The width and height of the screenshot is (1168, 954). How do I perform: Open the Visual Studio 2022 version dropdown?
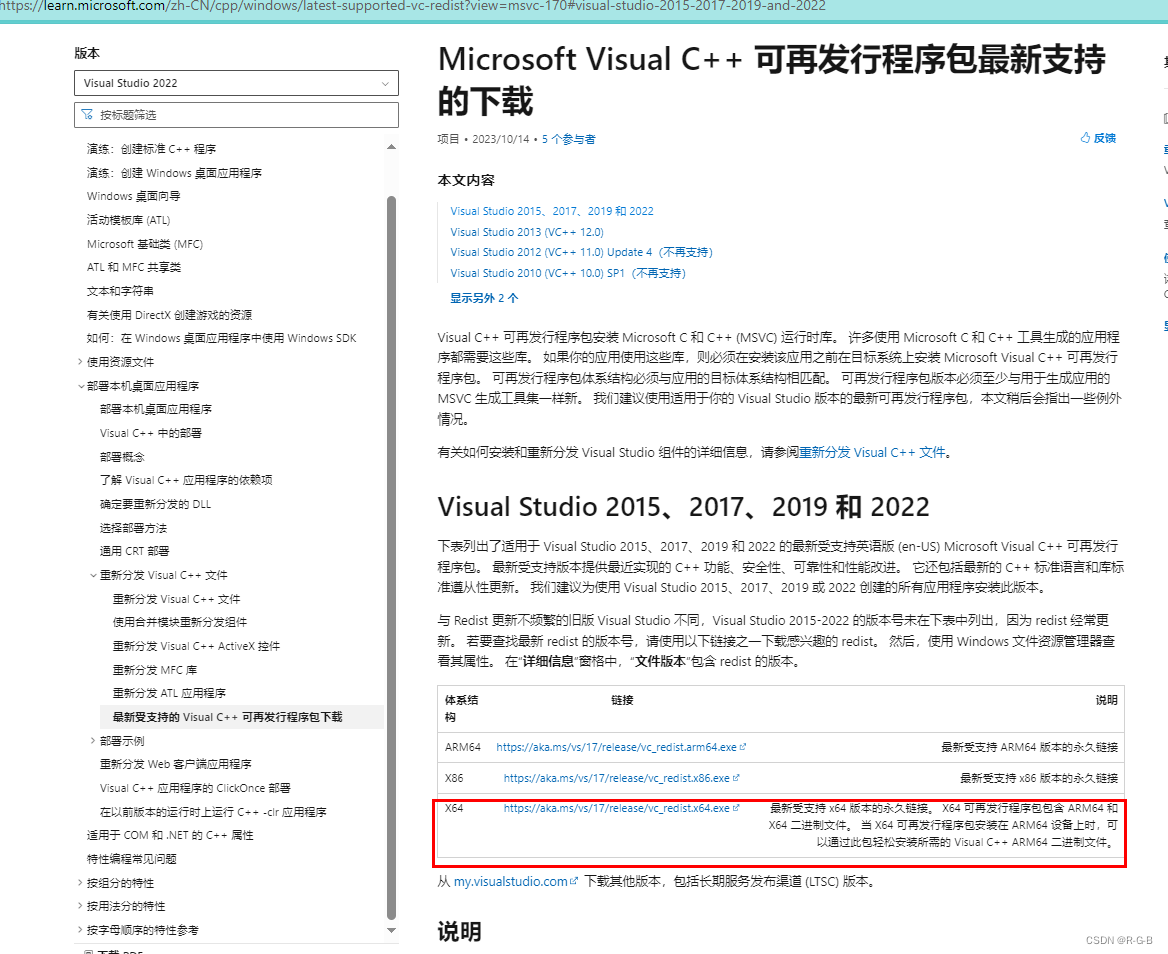click(x=236, y=83)
